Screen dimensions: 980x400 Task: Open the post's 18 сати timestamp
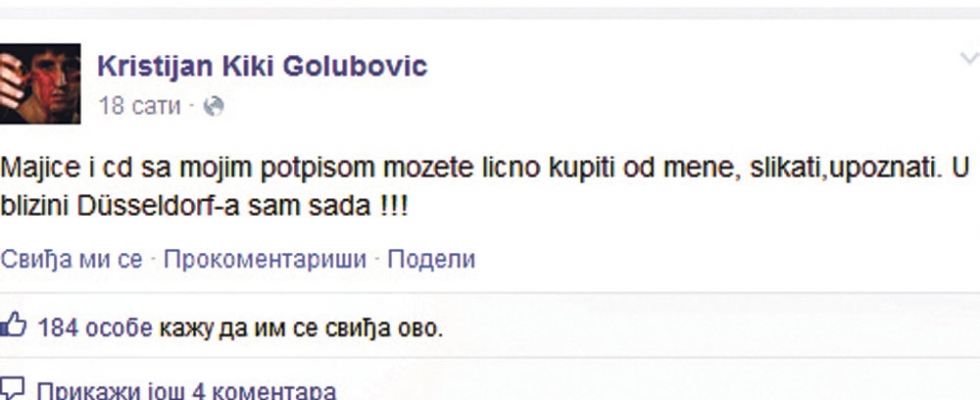[x=139, y=106]
